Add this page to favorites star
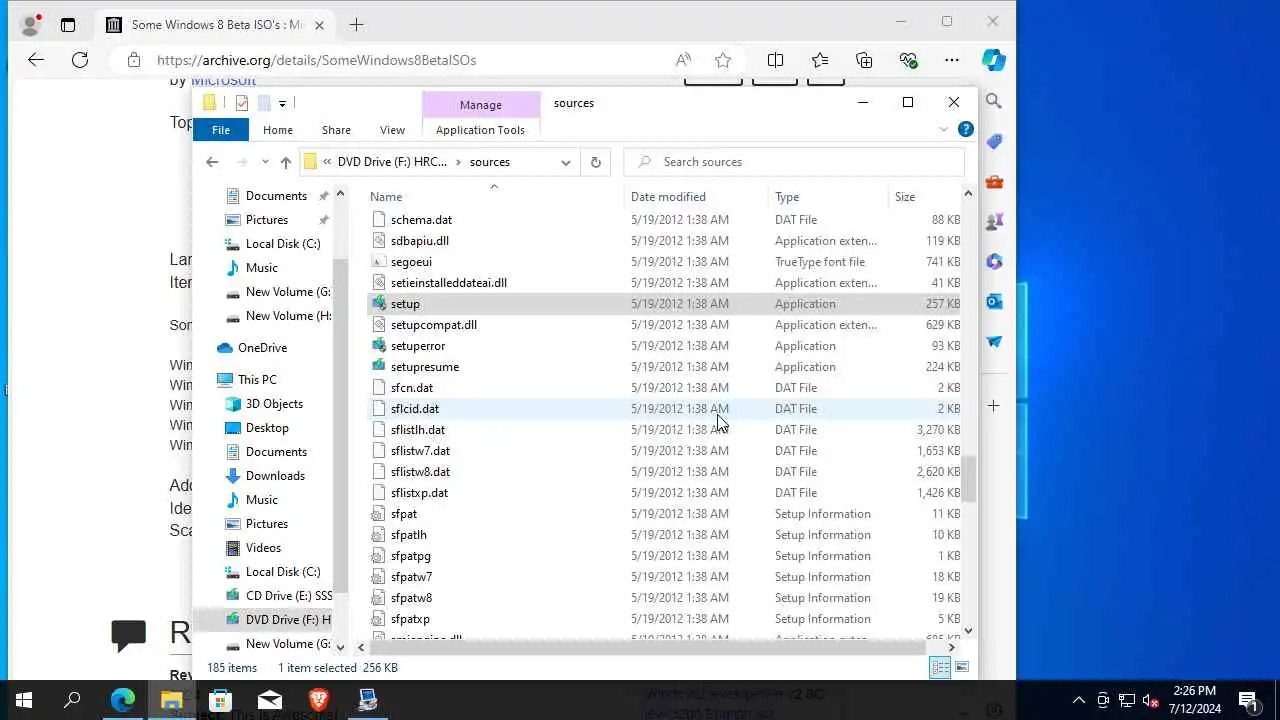 coord(723,60)
